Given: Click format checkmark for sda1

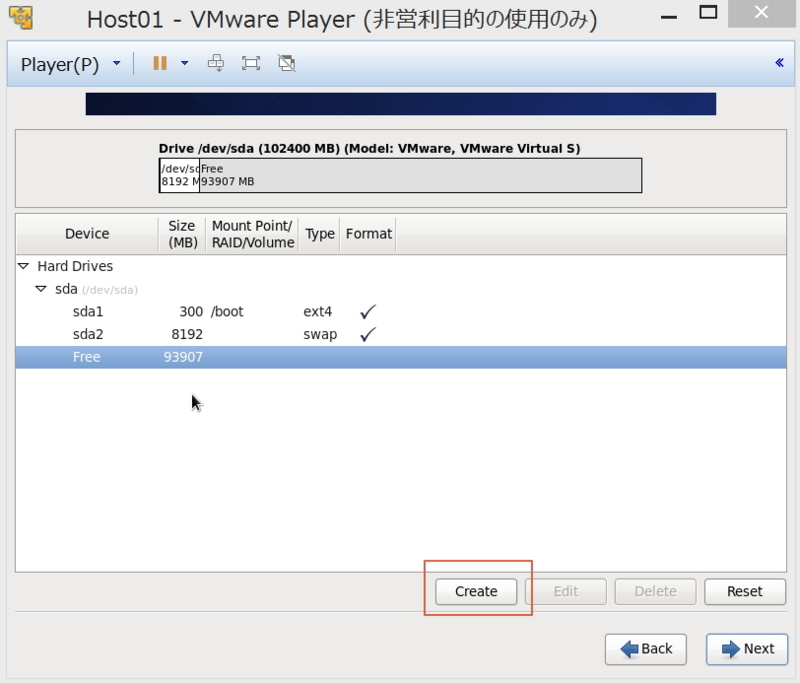Looking at the screenshot, I should pos(368,311).
